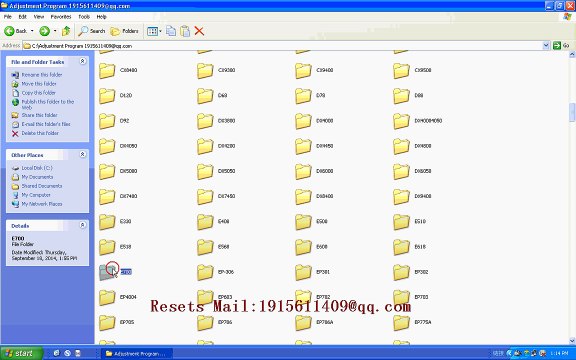Open the Back button history dropdown arrow
Screen dimensions: 576x360
(x=32, y=31)
